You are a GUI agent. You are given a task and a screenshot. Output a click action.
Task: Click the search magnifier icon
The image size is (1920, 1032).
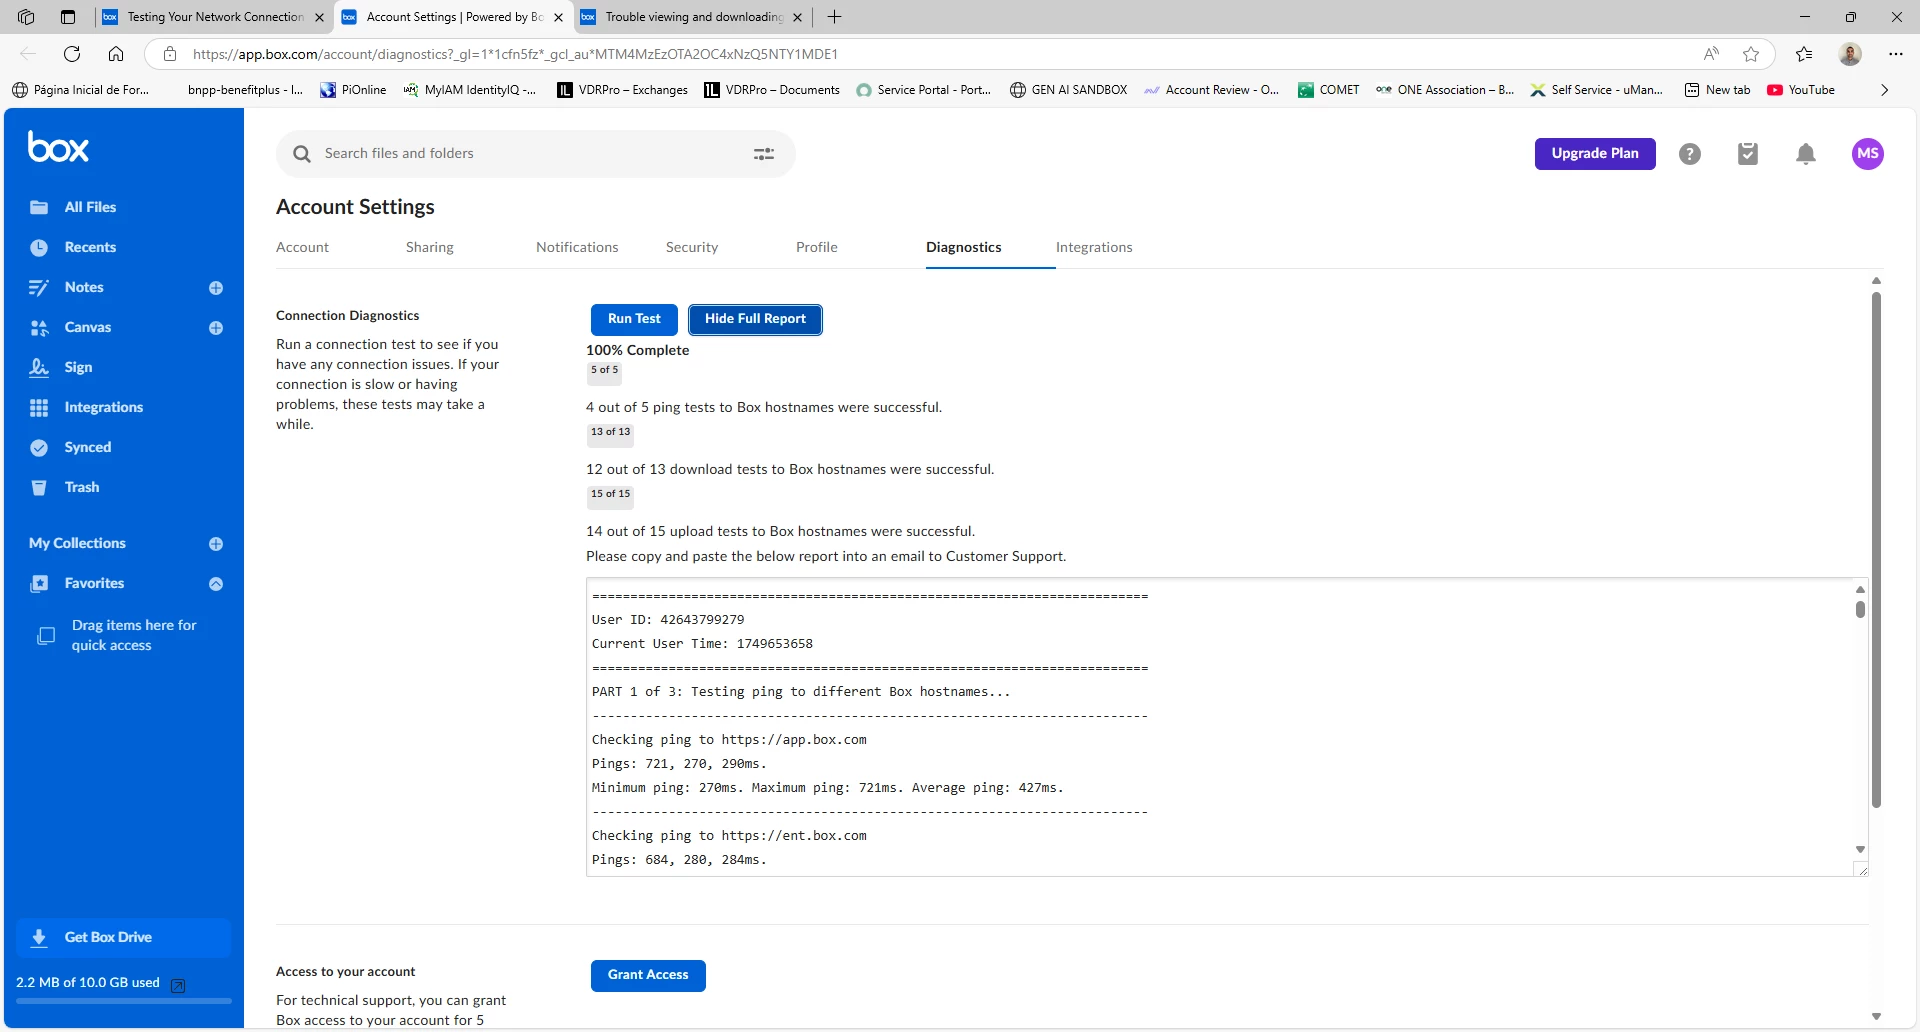click(x=301, y=154)
